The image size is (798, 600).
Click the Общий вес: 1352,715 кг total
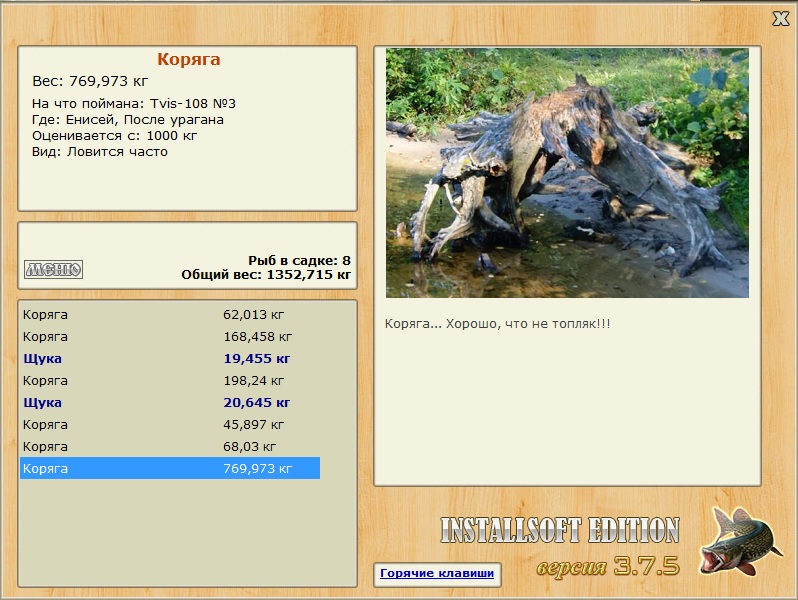(x=266, y=275)
